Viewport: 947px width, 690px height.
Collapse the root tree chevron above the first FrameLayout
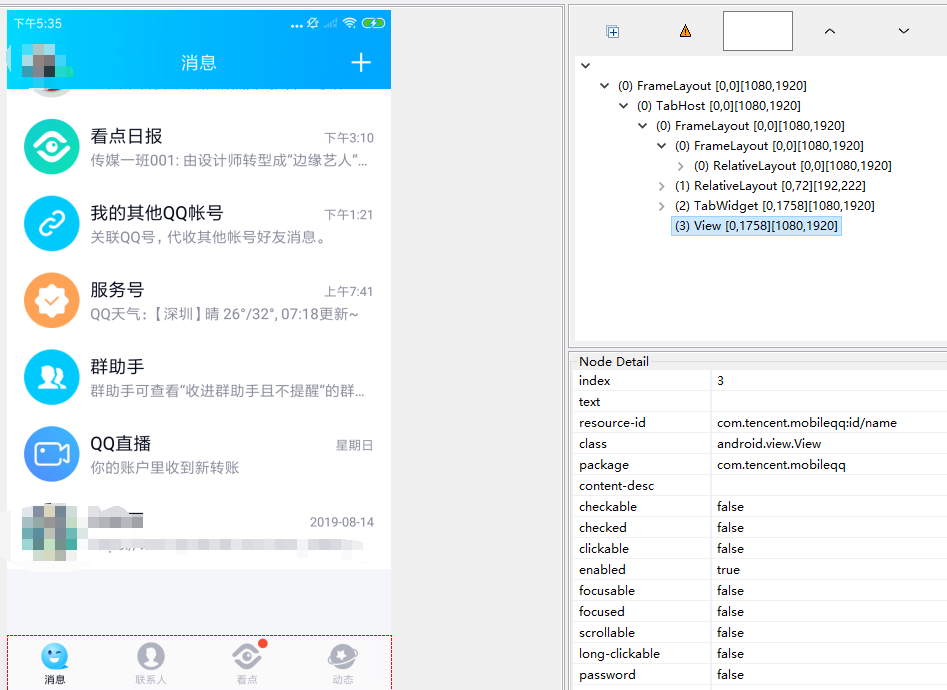[585, 65]
